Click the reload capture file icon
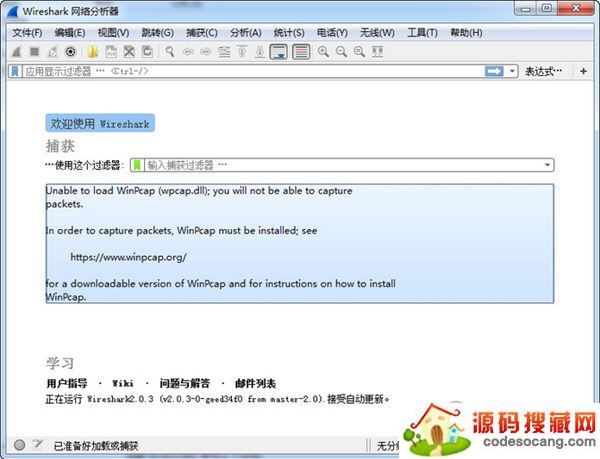600x459 pixels. pyautogui.click(x=147, y=52)
